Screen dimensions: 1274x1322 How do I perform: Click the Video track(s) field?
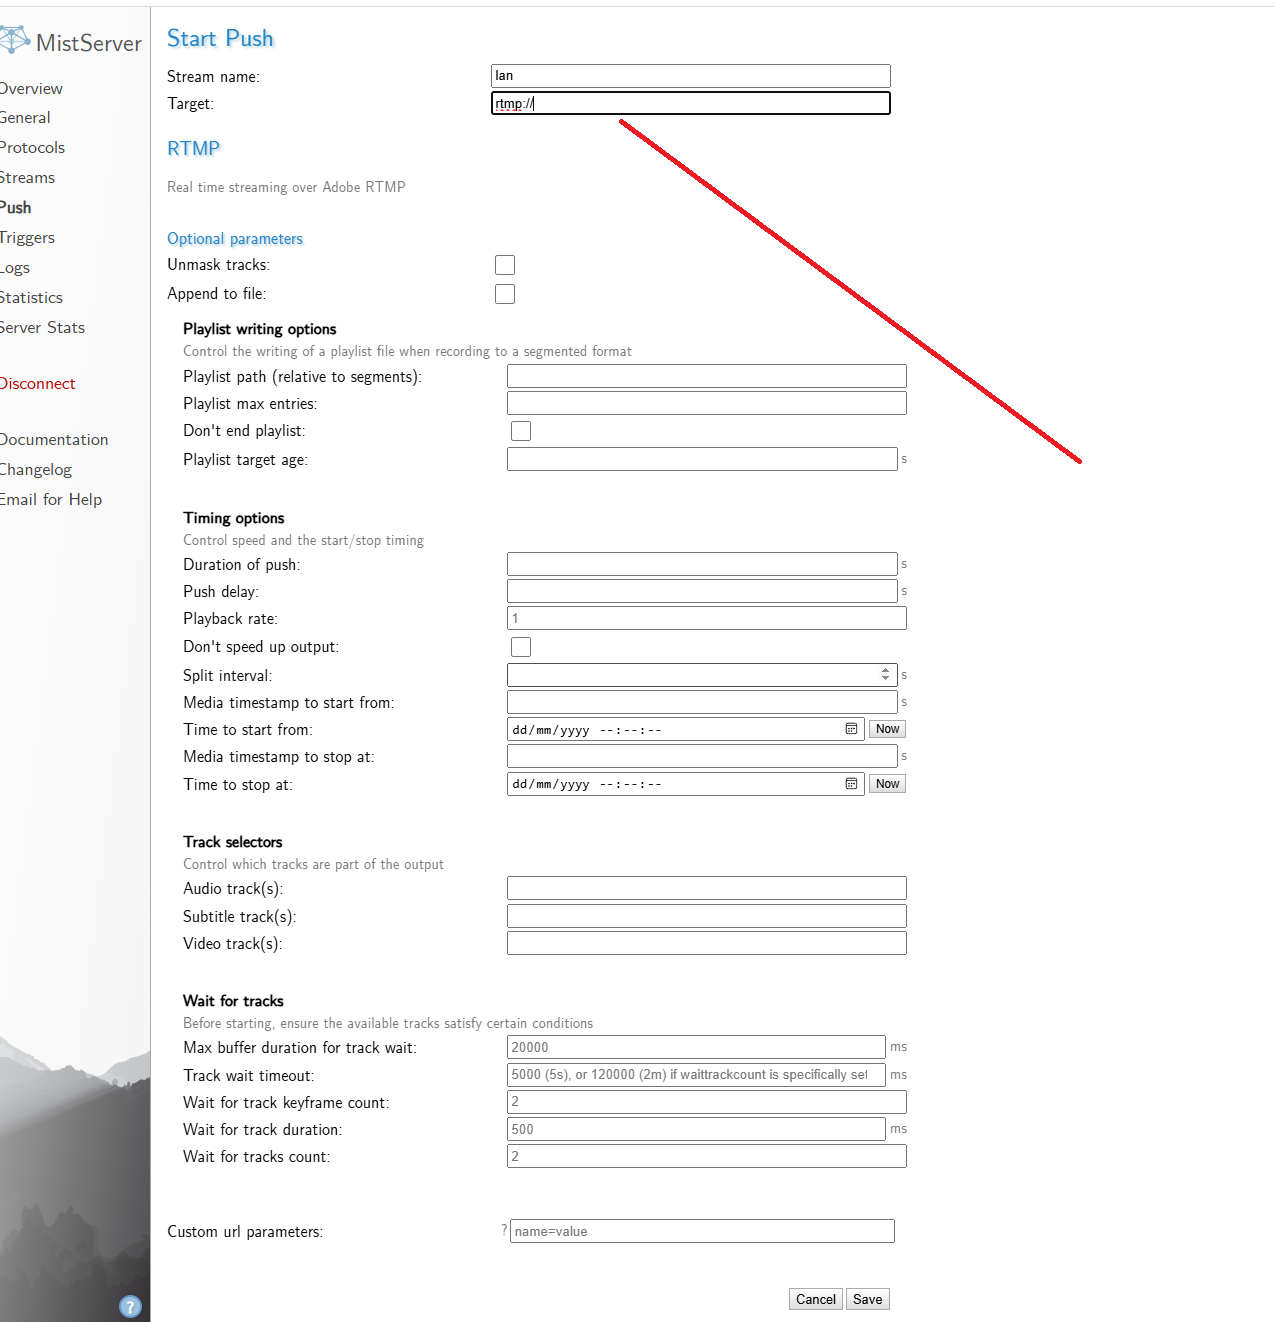coord(707,943)
